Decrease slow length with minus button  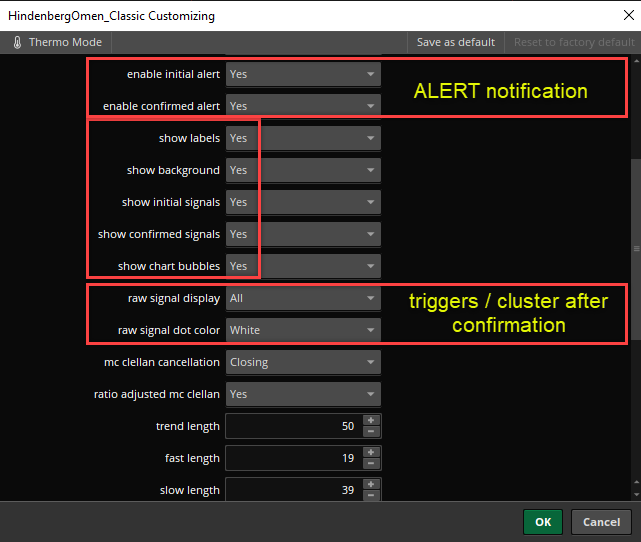pos(371,495)
